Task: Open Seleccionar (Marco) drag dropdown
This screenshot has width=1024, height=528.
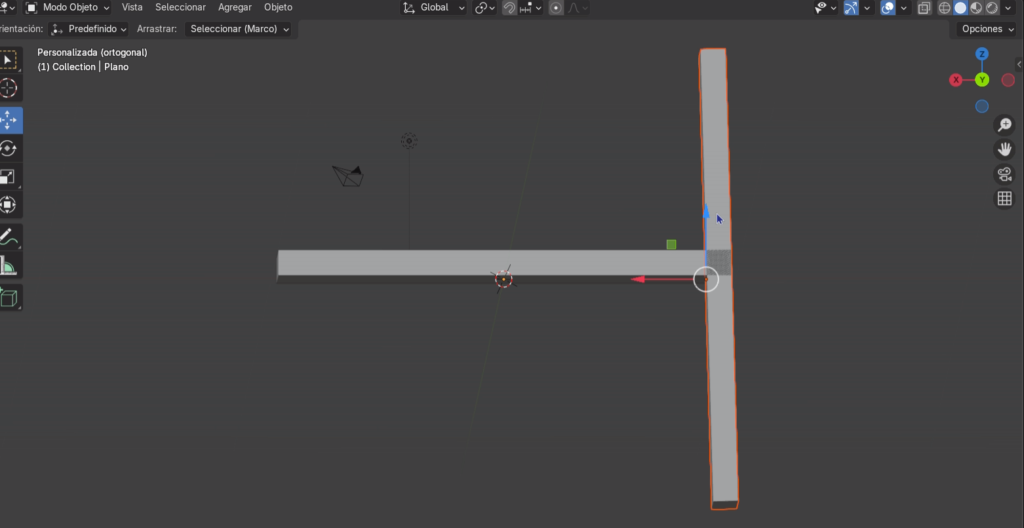Action: pos(240,29)
